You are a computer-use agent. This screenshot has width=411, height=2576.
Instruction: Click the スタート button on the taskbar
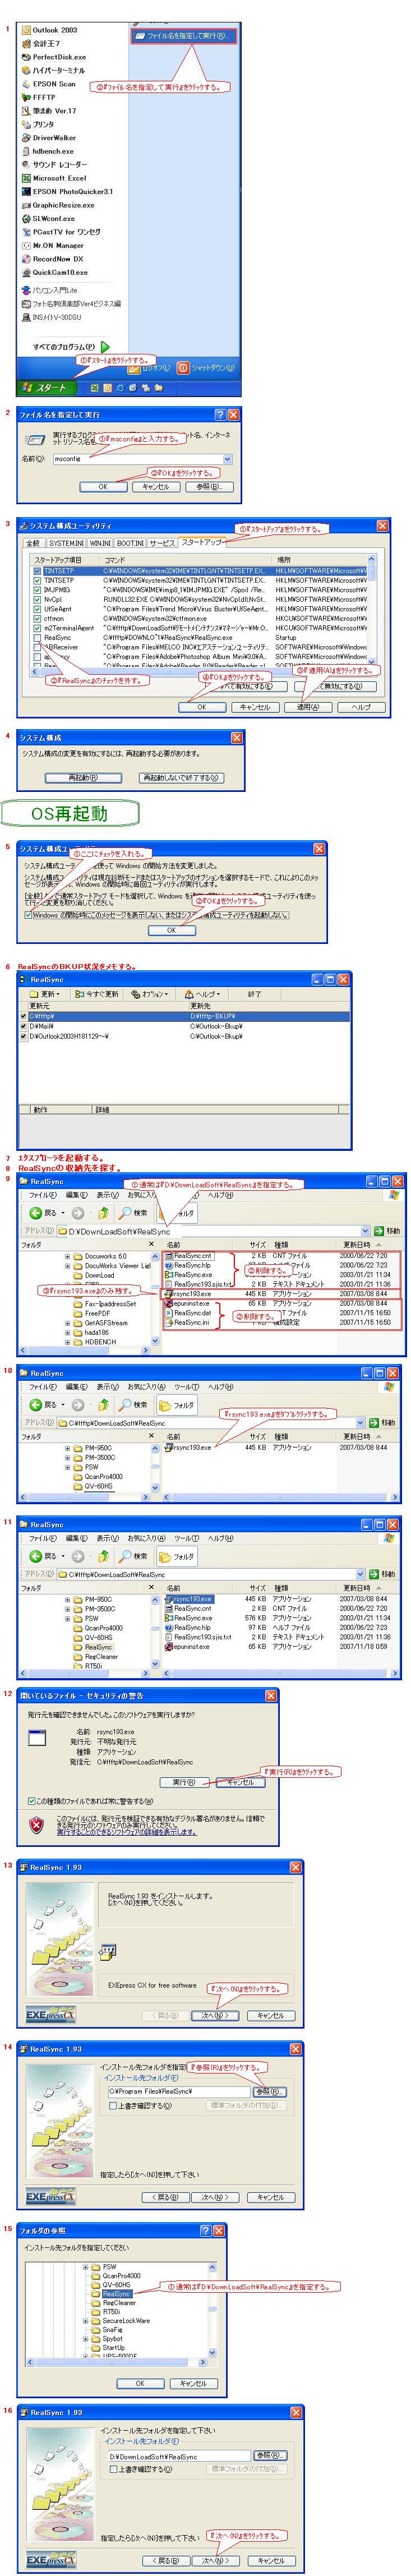(x=45, y=388)
